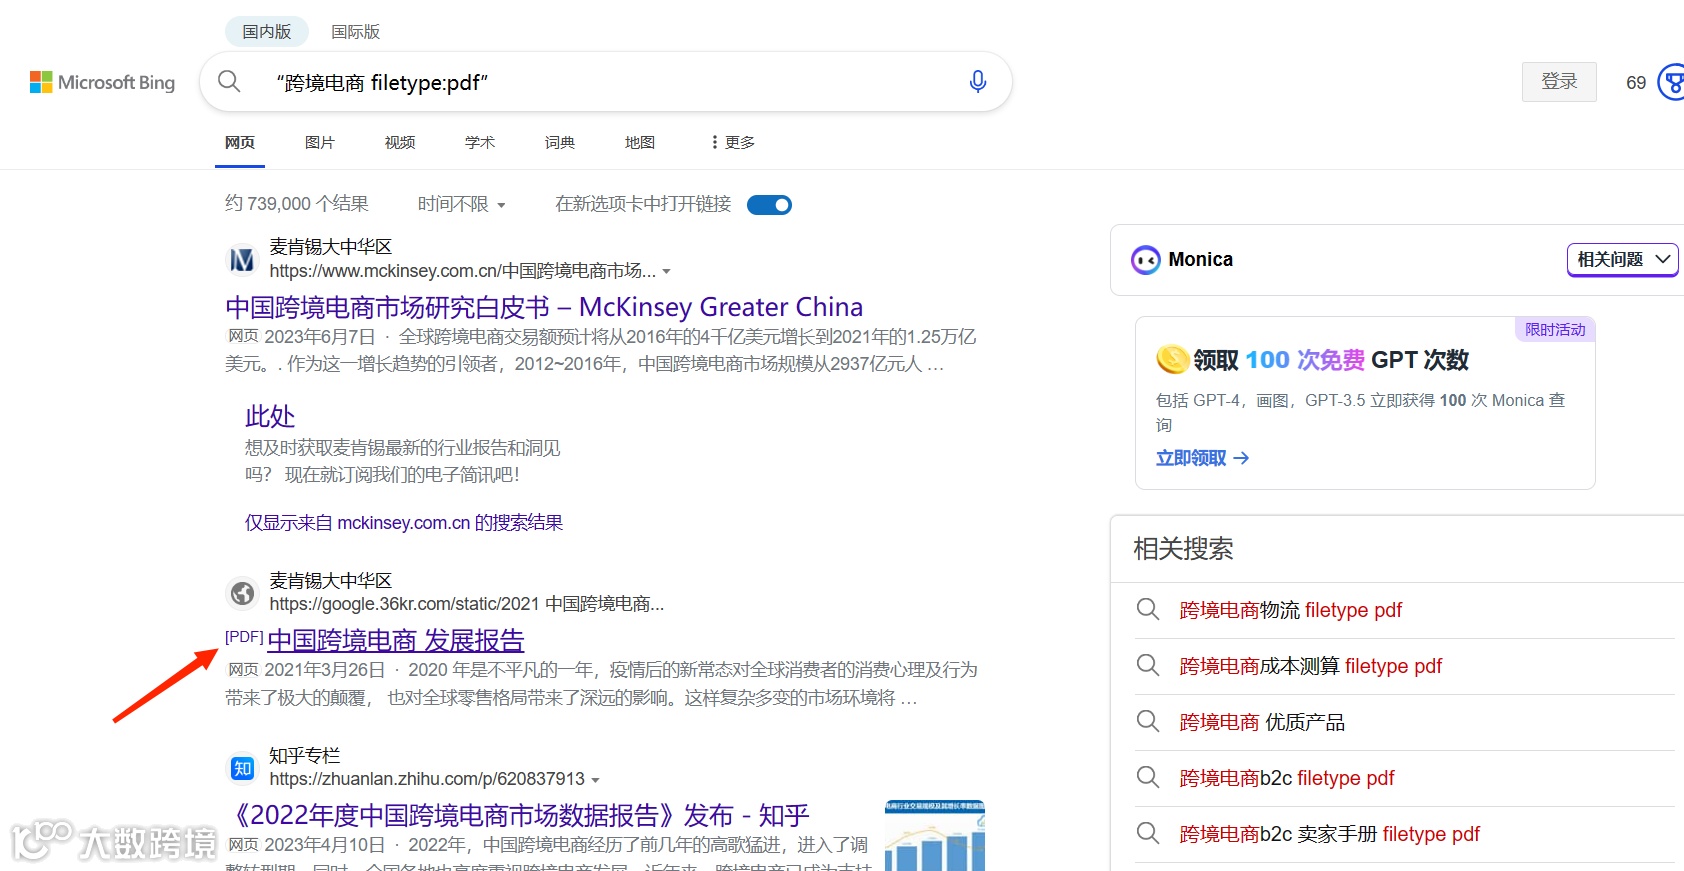Select the 学术 search tab
Viewport: 1684px width, 871px height.
click(480, 142)
